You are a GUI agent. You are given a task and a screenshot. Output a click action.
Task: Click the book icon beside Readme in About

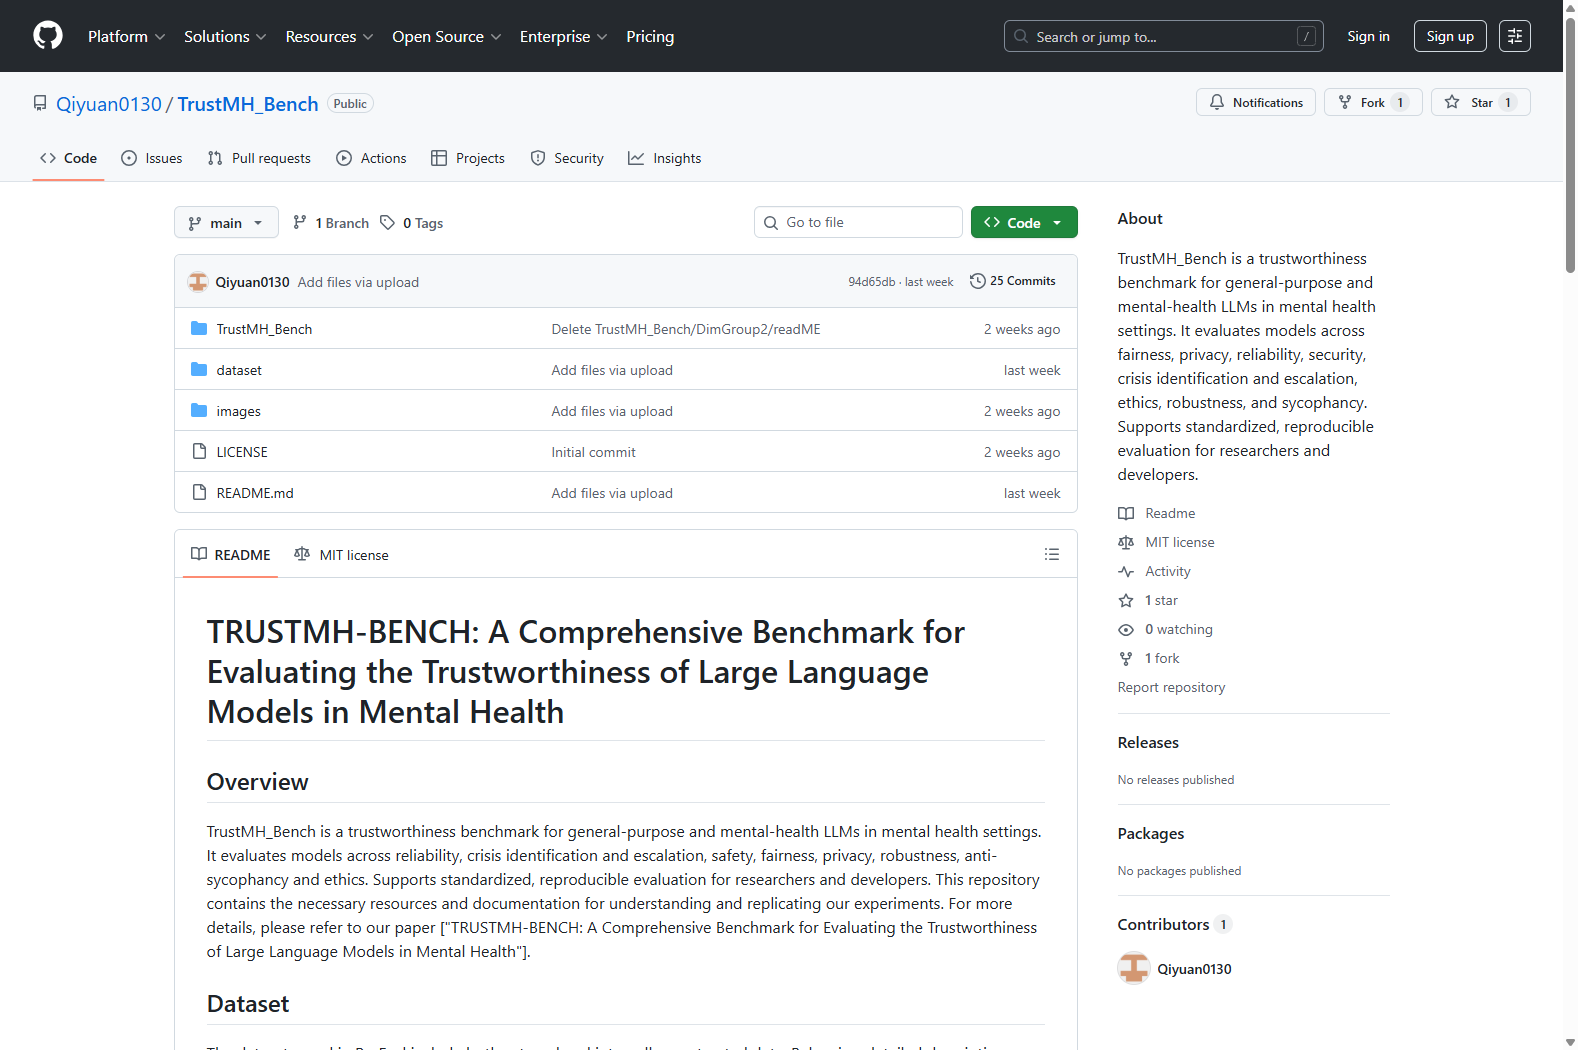tap(1126, 513)
